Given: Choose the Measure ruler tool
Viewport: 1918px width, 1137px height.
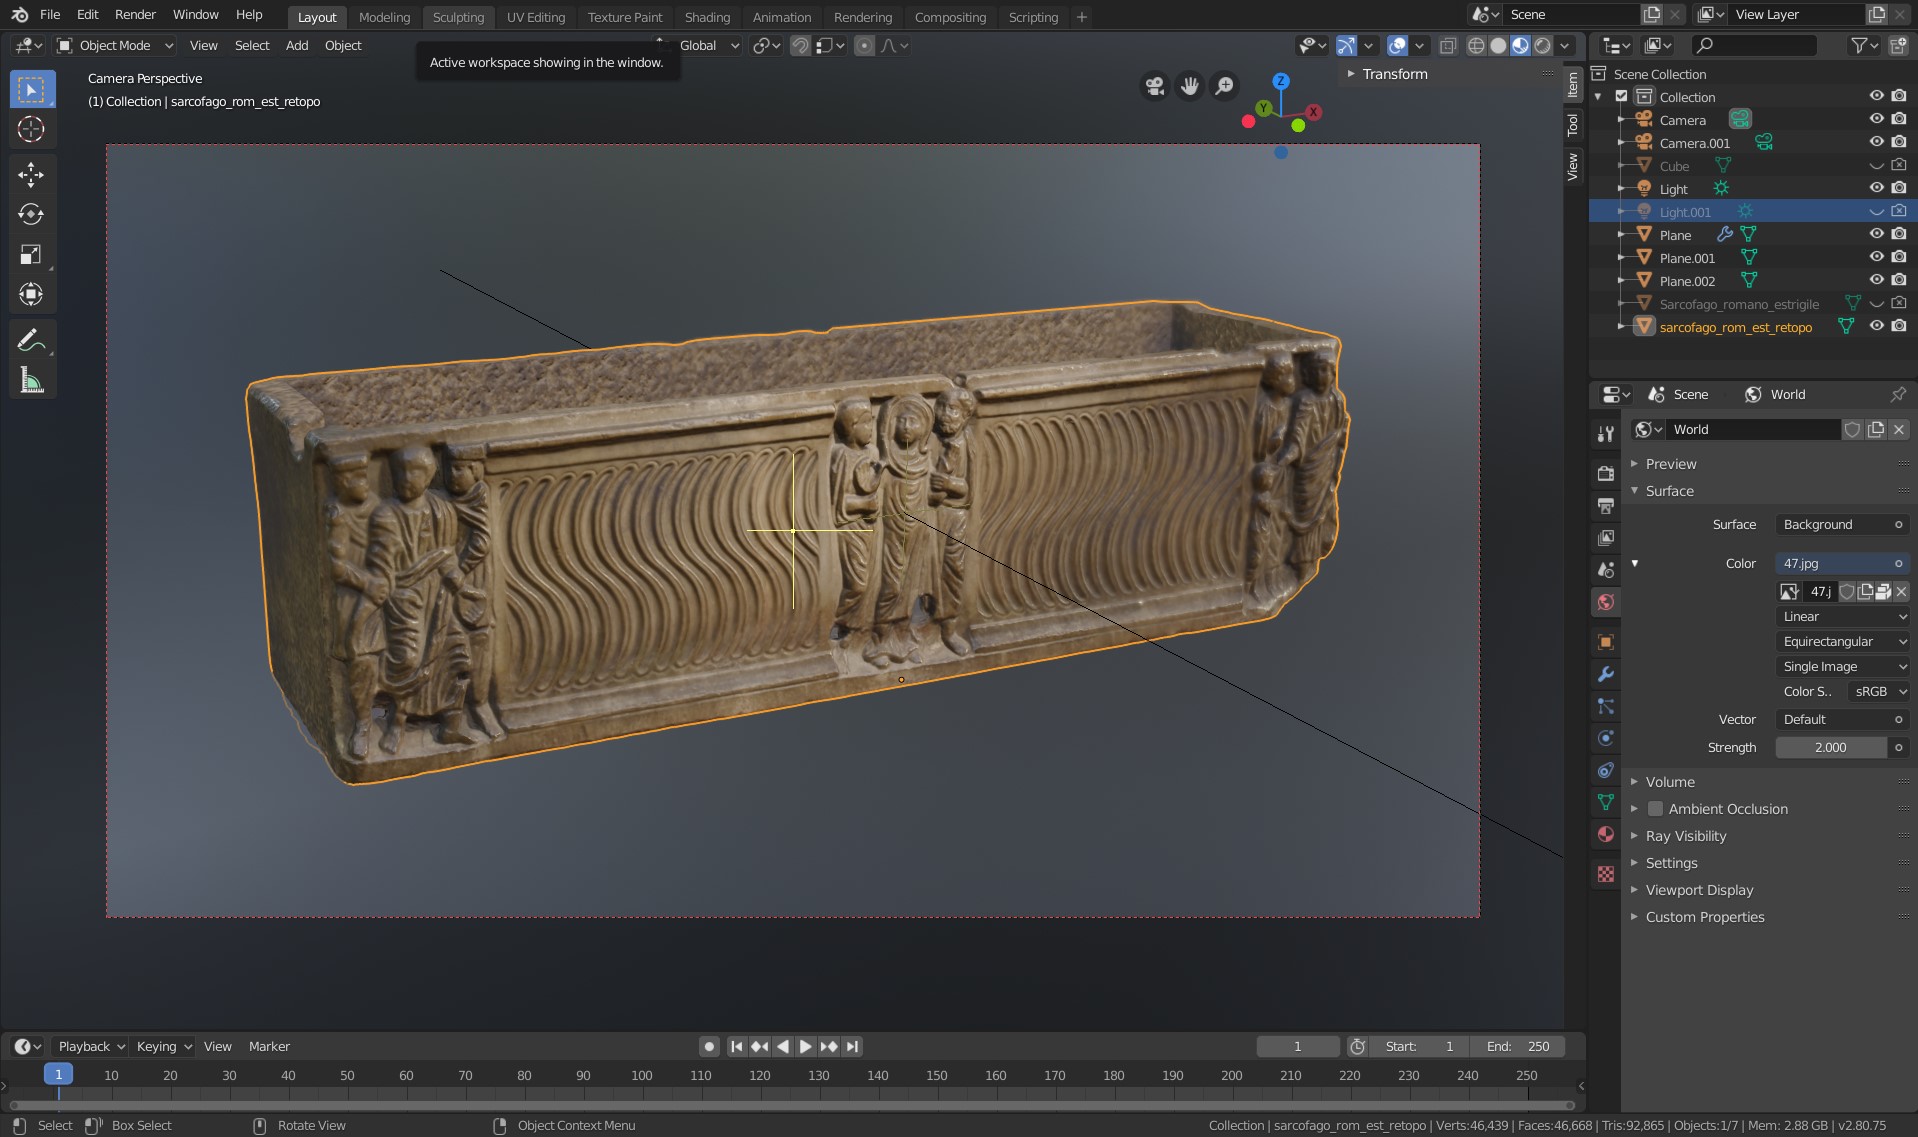Looking at the screenshot, I should 31,381.
